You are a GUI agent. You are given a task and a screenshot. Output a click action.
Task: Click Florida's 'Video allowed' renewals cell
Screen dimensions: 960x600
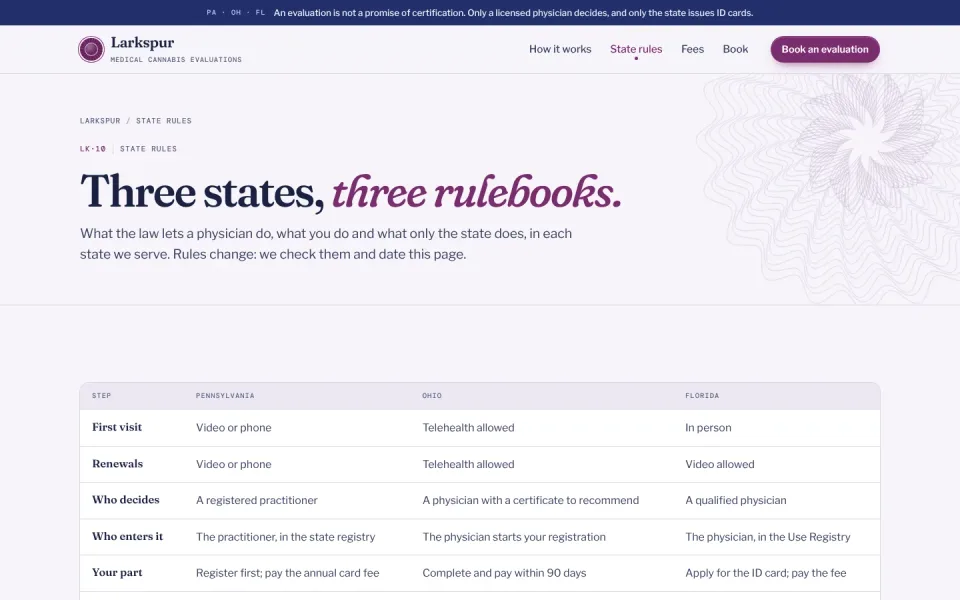[x=719, y=464]
